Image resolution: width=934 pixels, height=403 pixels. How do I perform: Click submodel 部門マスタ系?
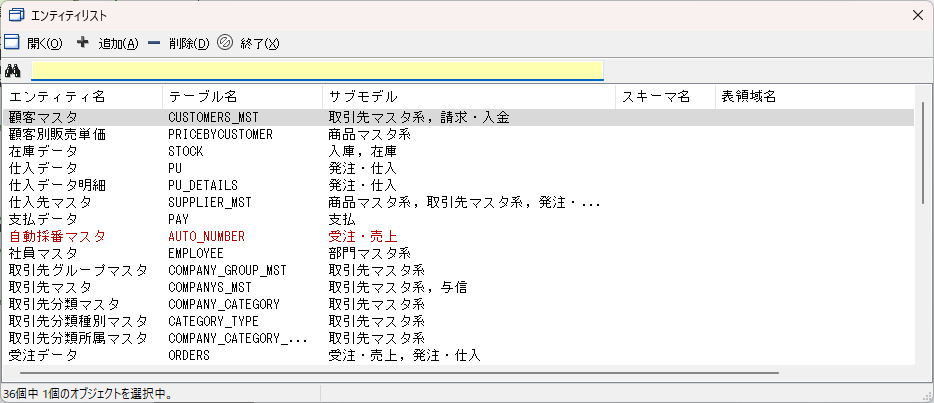pos(370,254)
